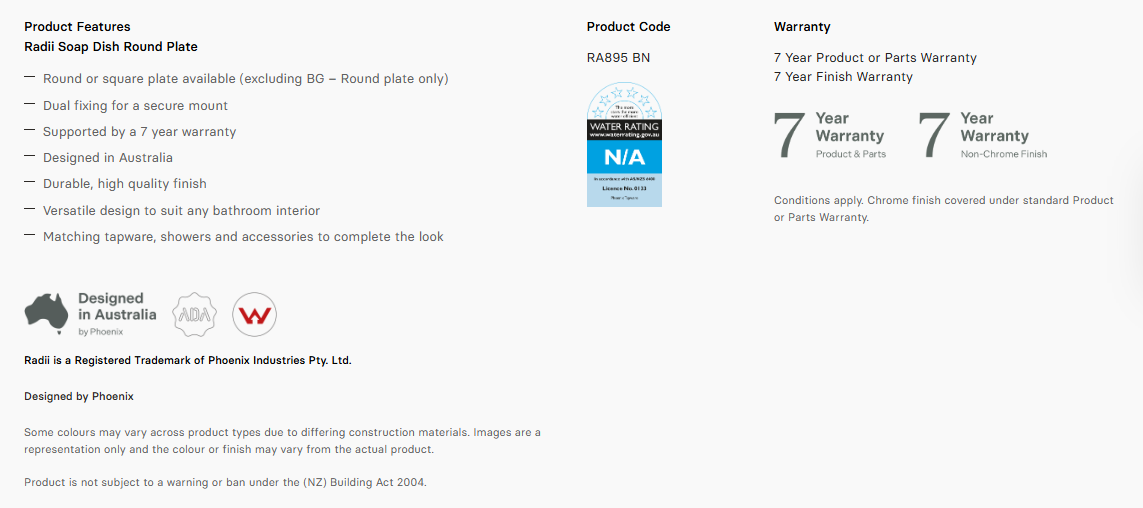Click the NZ Building Act 2004 statement
The height and width of the screenshot is (508, 1143).
(x=225, y=482)
